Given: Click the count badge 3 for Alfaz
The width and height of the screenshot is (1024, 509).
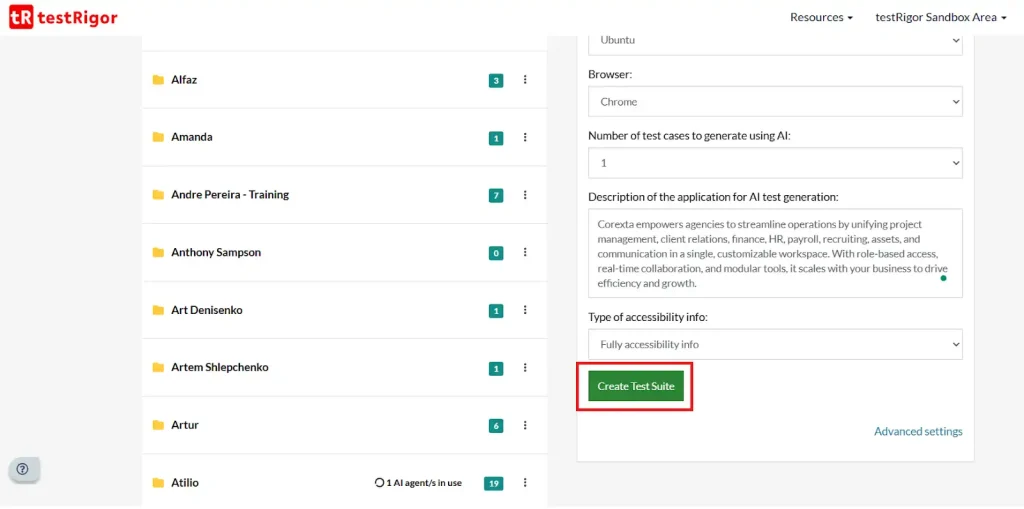Looking at the screenshot, I should [x=496, y=81].
